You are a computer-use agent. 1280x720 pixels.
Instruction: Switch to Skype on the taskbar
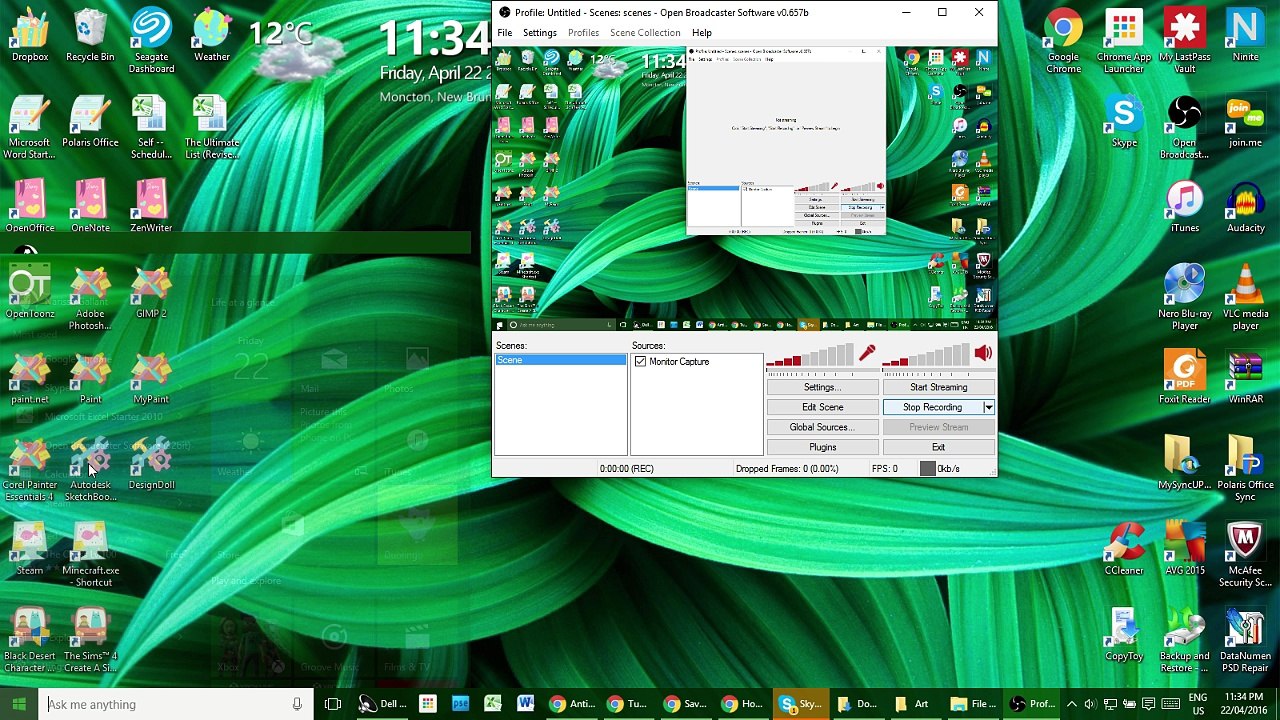803,704
